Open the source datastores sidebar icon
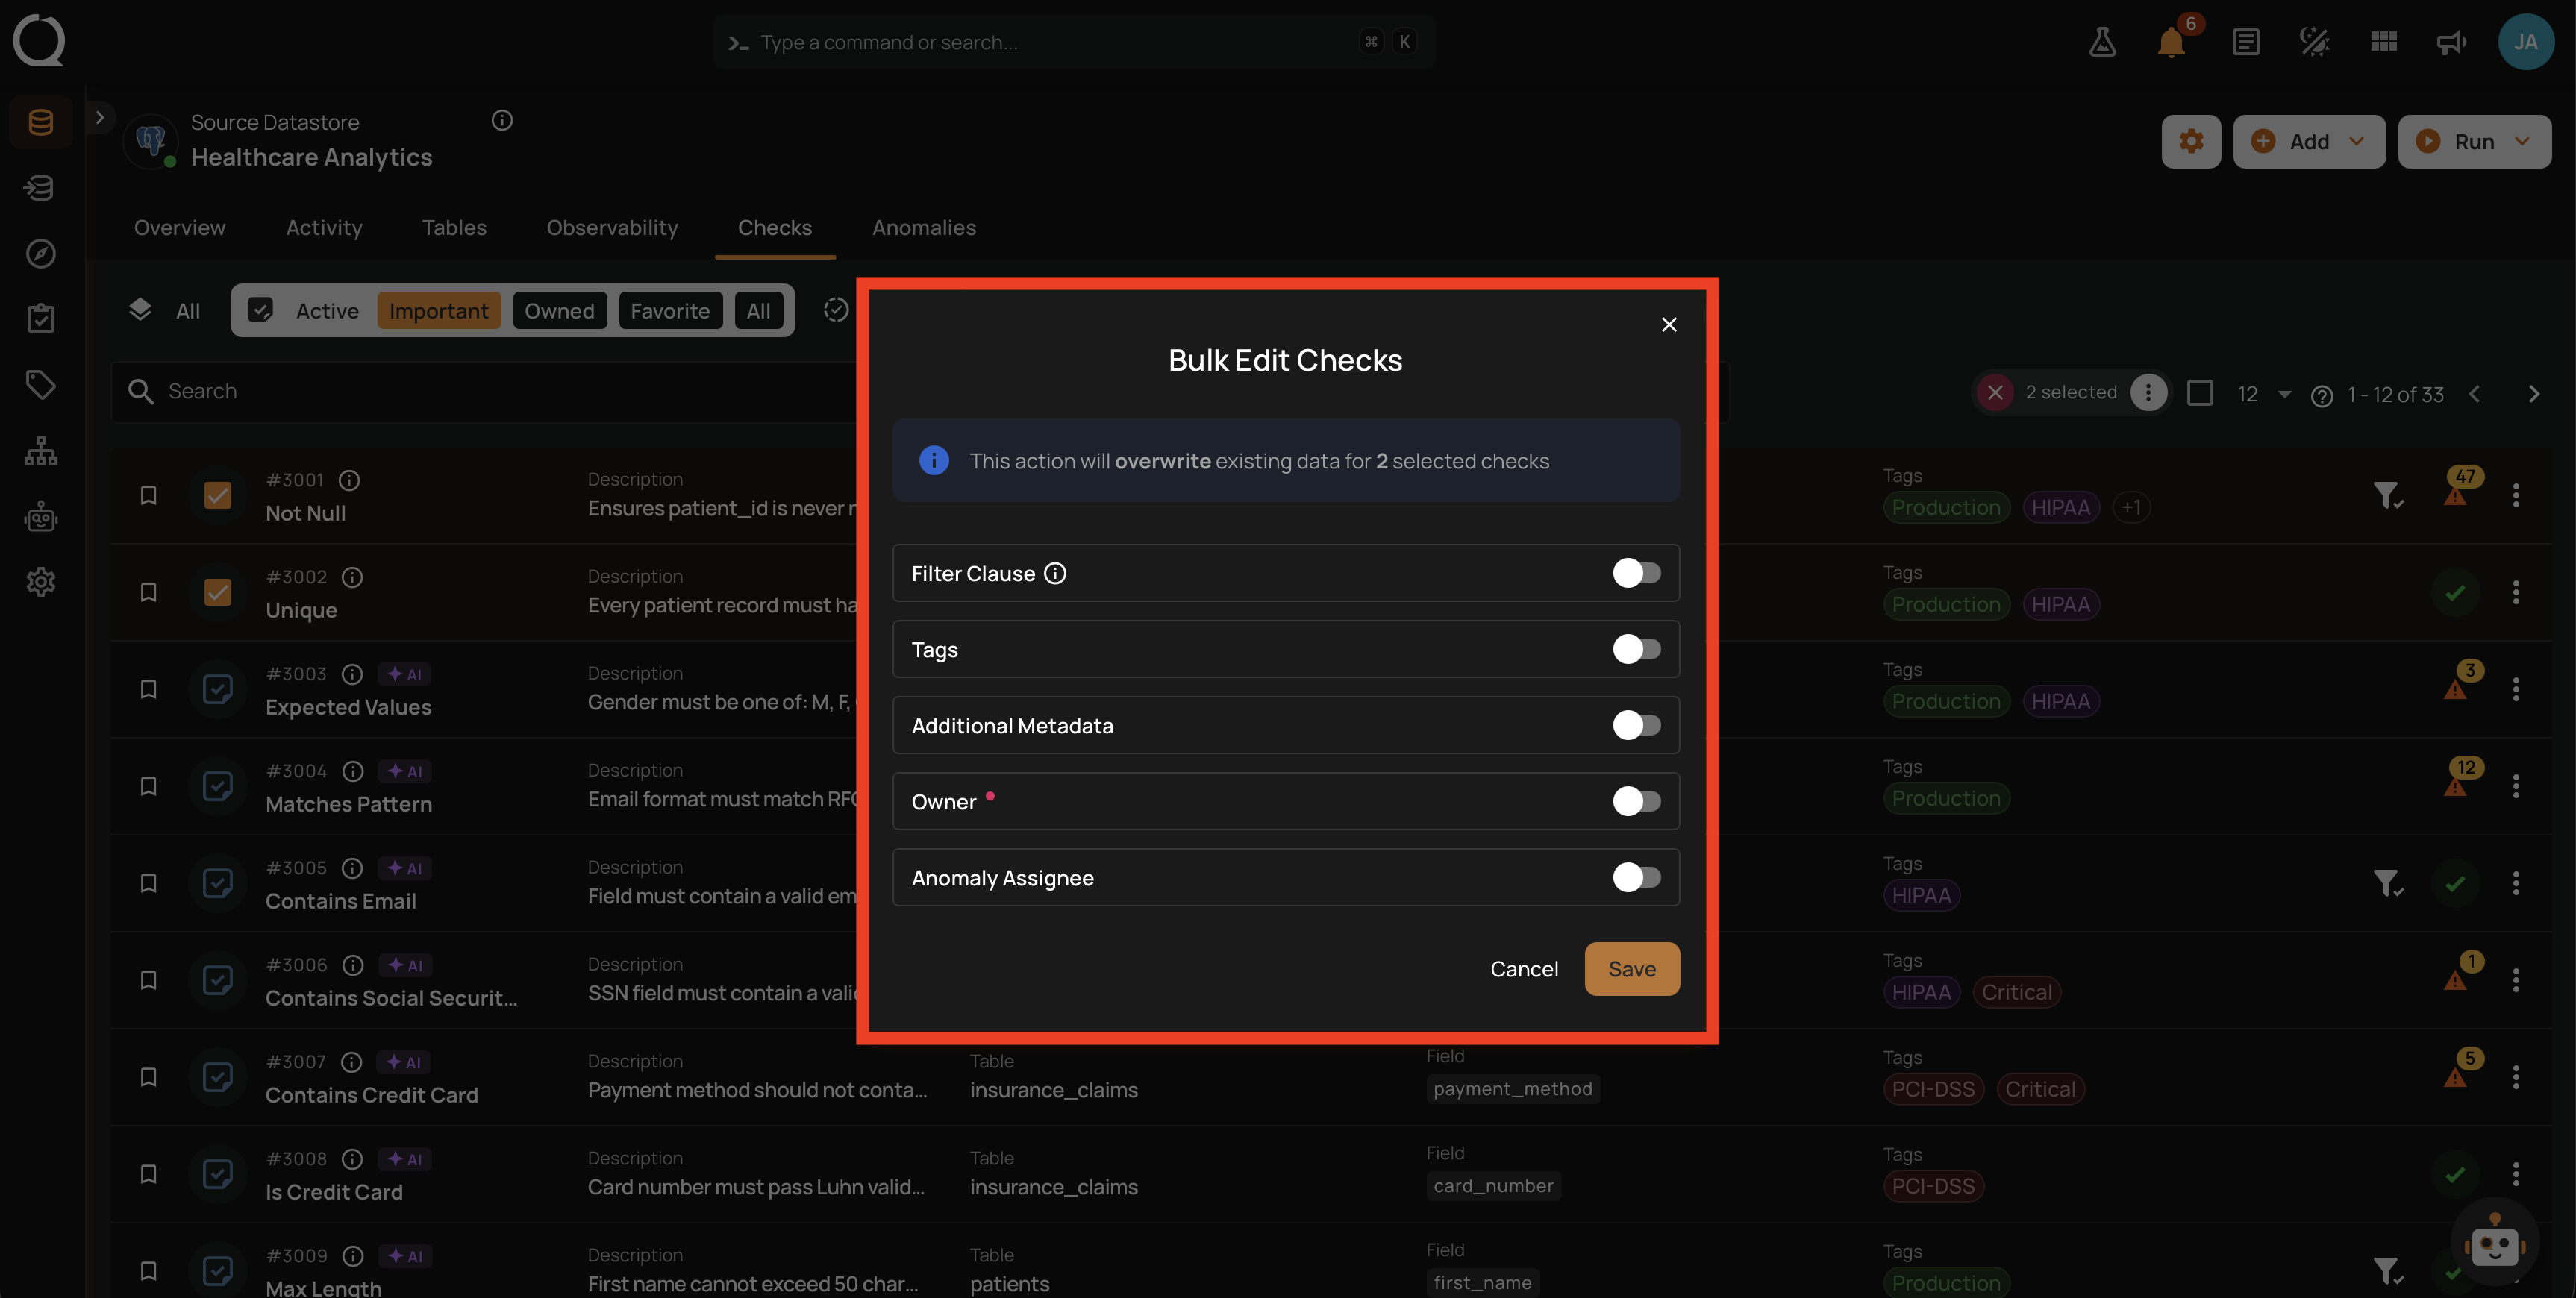The height and width of the screenshot is (1298, 2576). coord(41,122)
